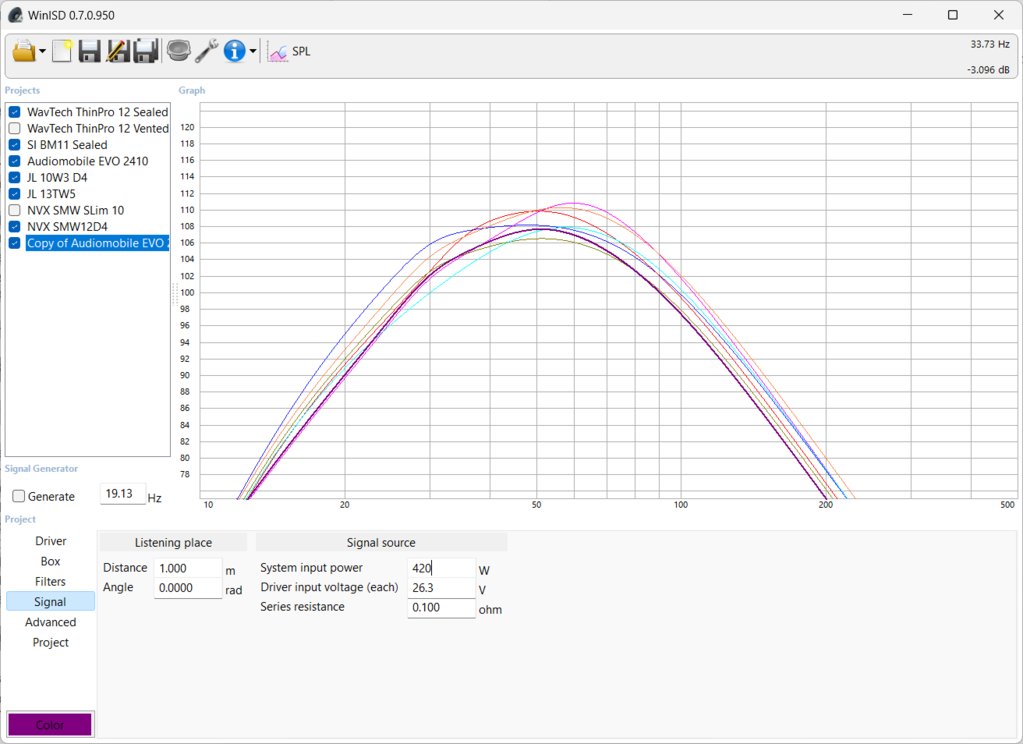Expand the open-project dropdown arrow
This screenshot has height=744, width=1023.
click(42, 51)
